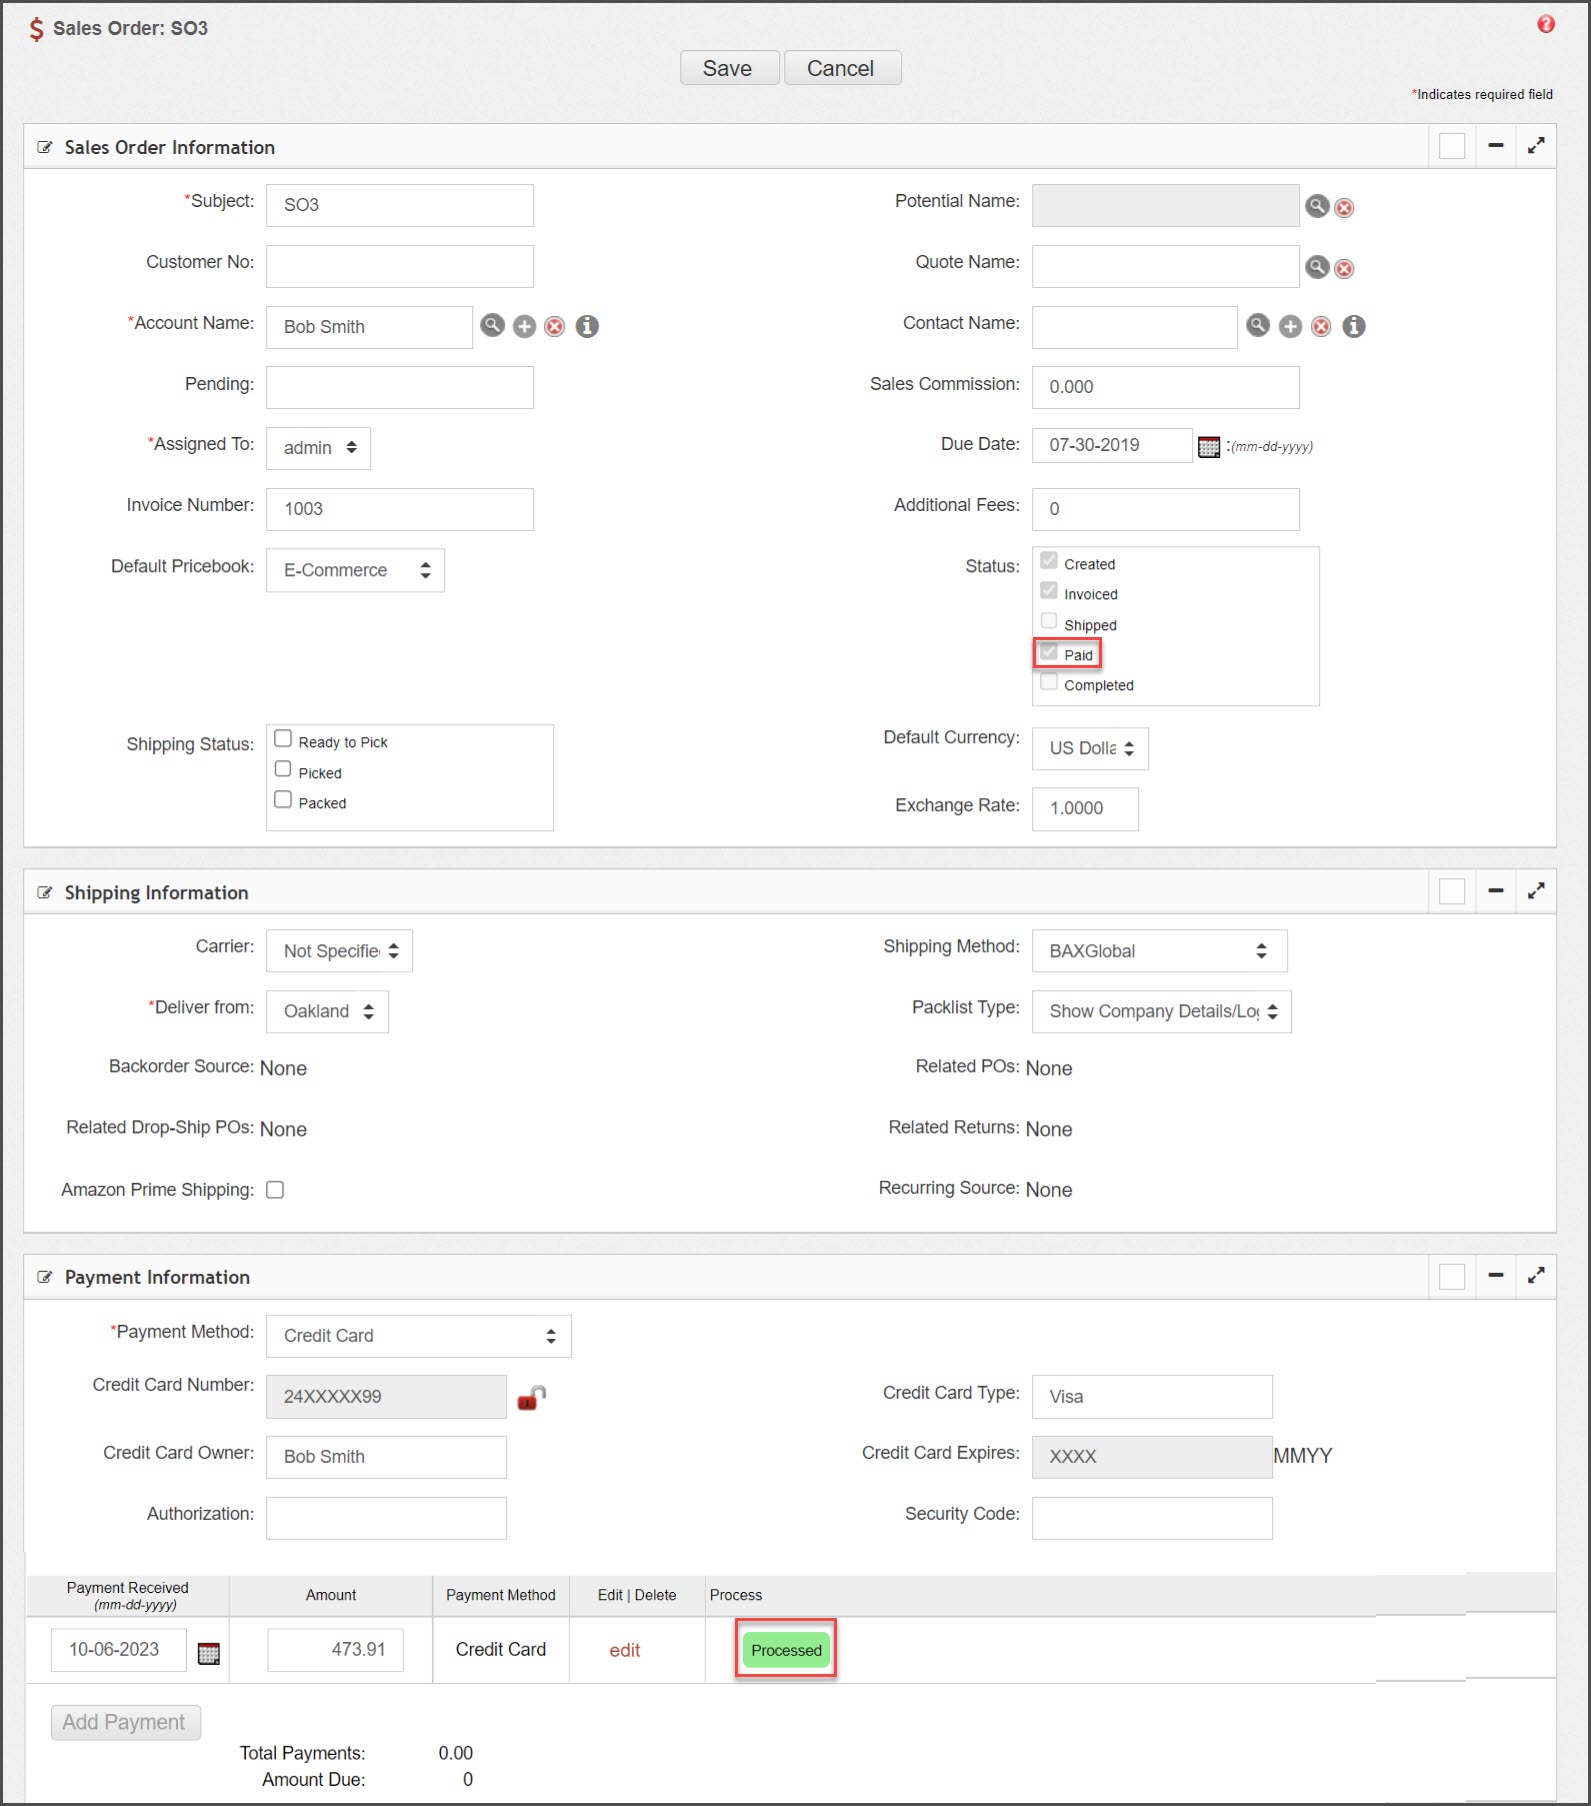Open the Payment Method Credit Card dropdown
The width and height of the screenshot is (1591, 1806).
click(x=418, y=1336)
